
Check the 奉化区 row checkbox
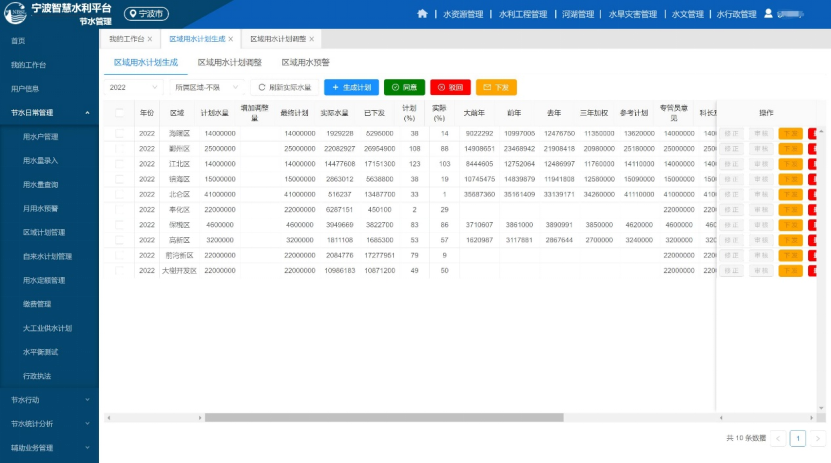point(119,210)
